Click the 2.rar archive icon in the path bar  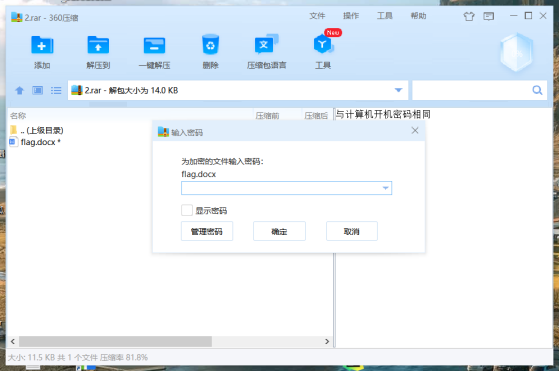coord(77,90)
